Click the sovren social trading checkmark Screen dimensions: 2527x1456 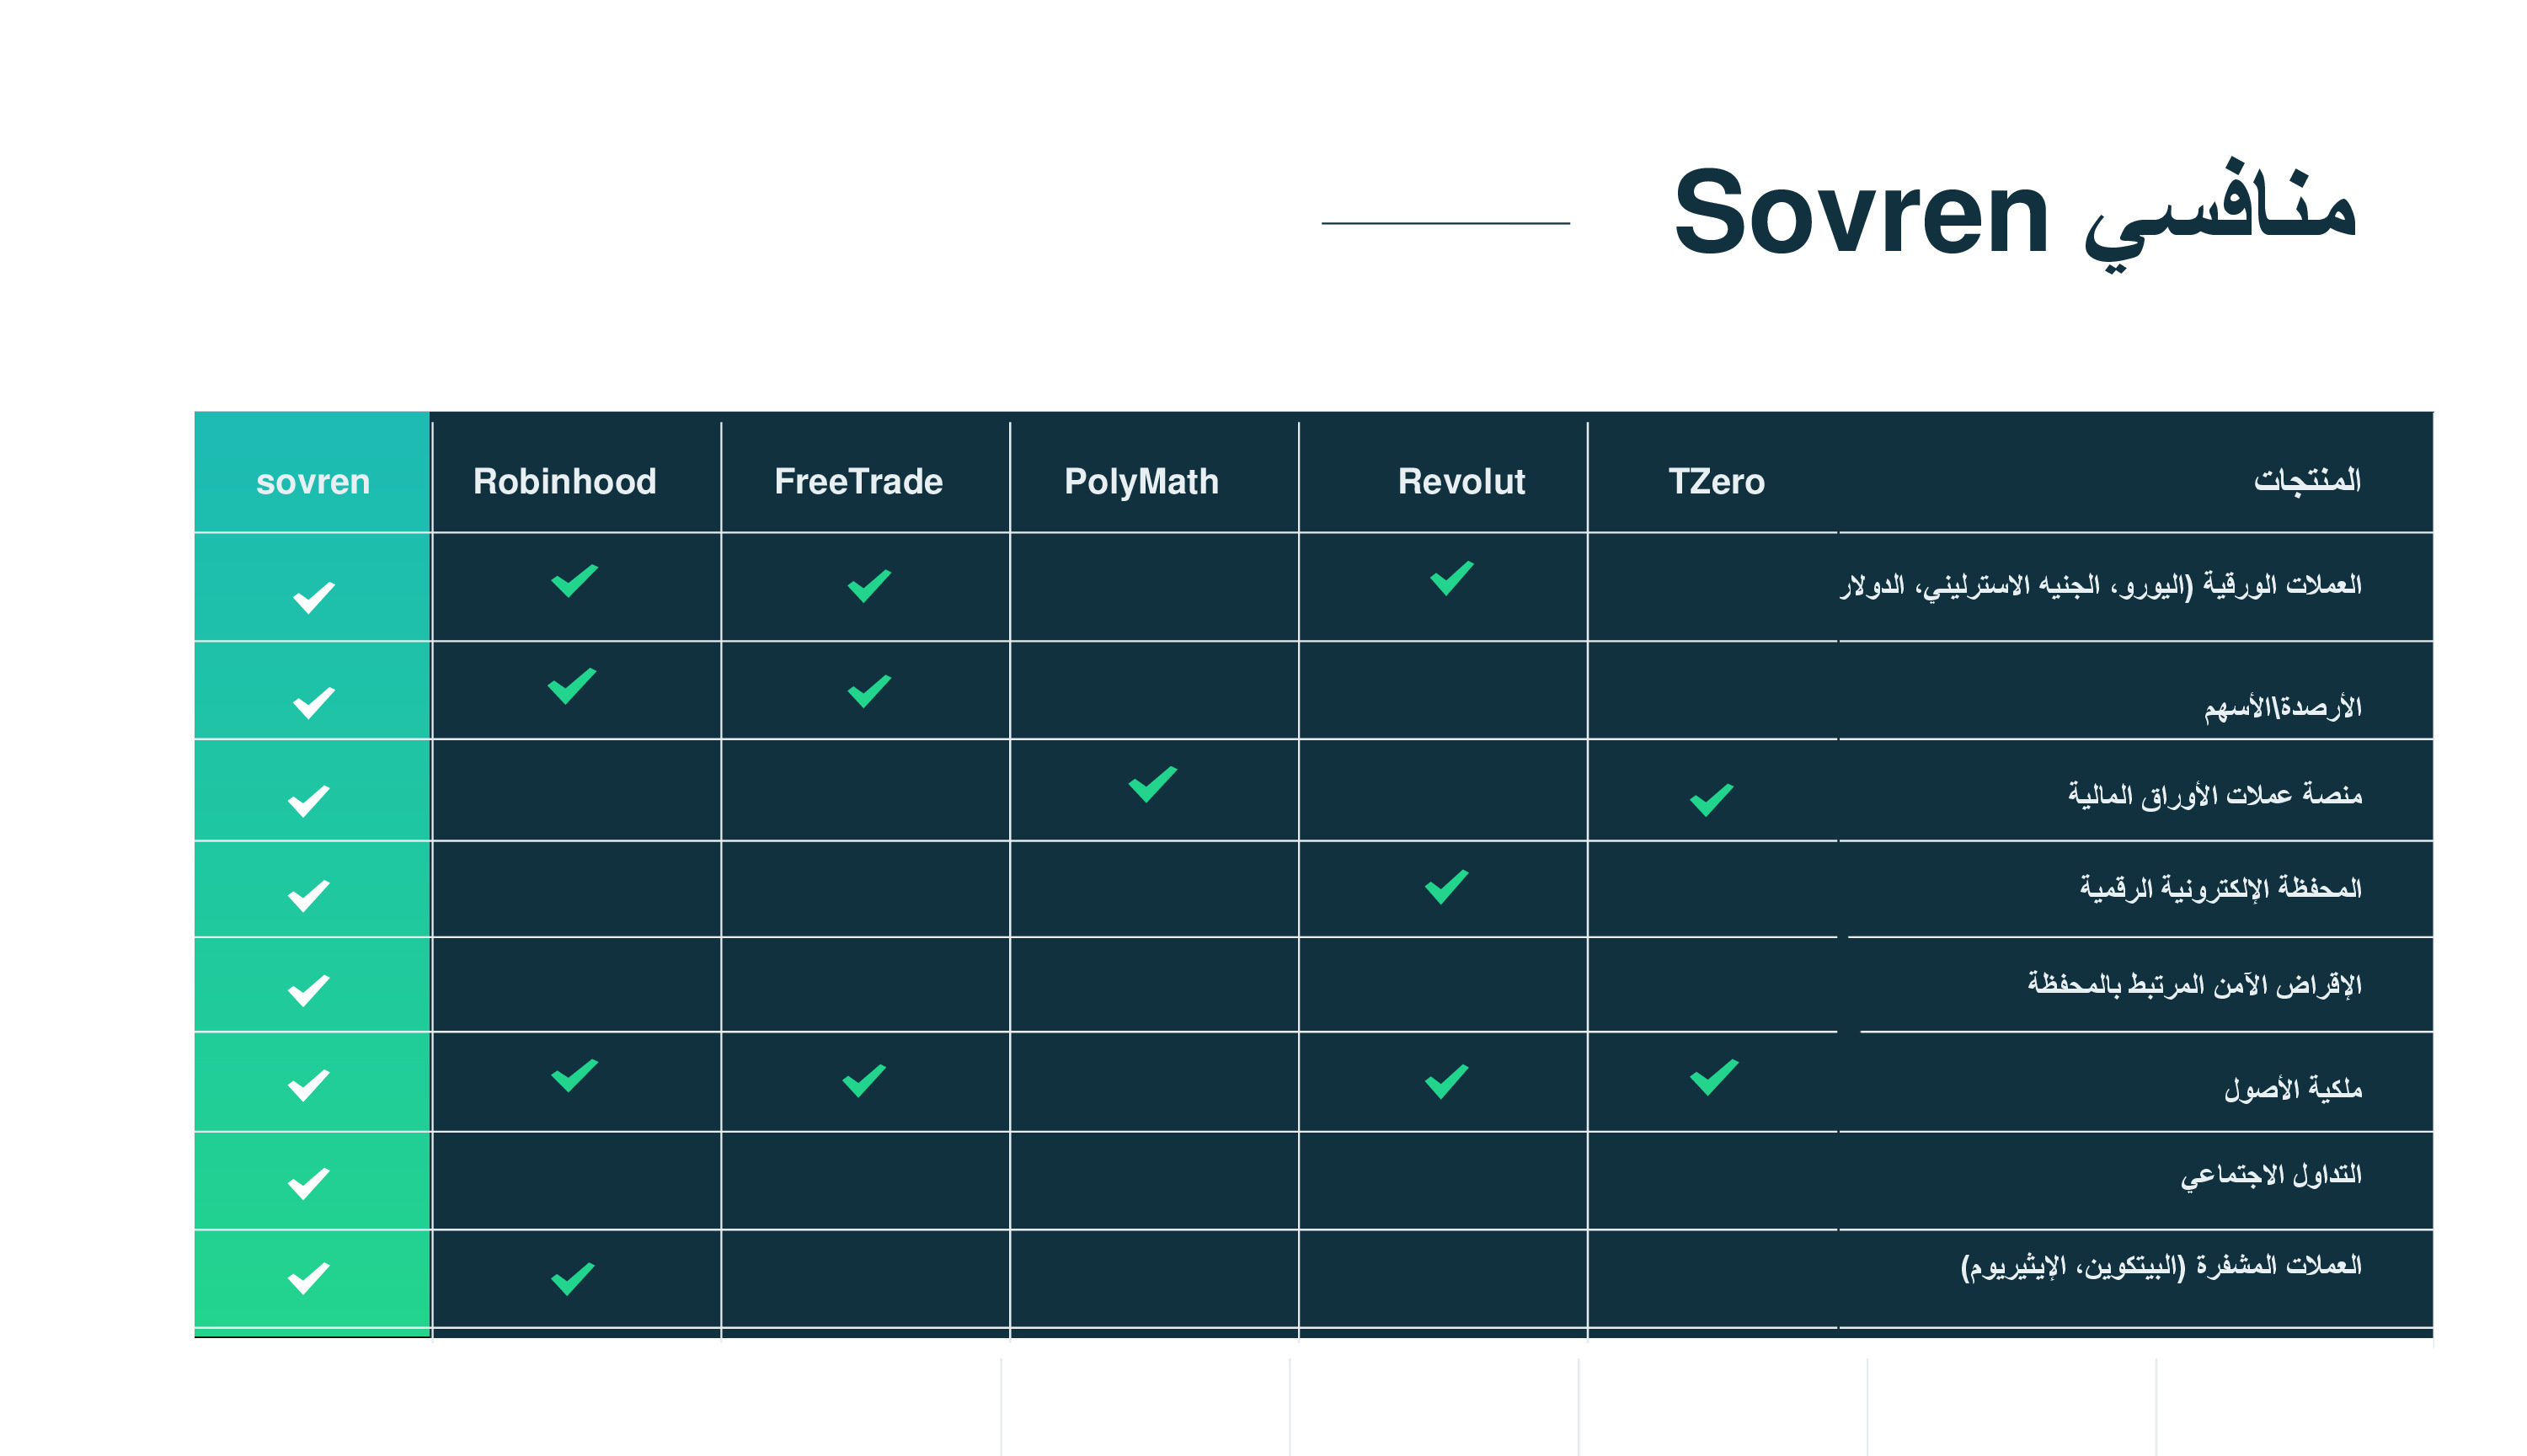(308, 1183)
